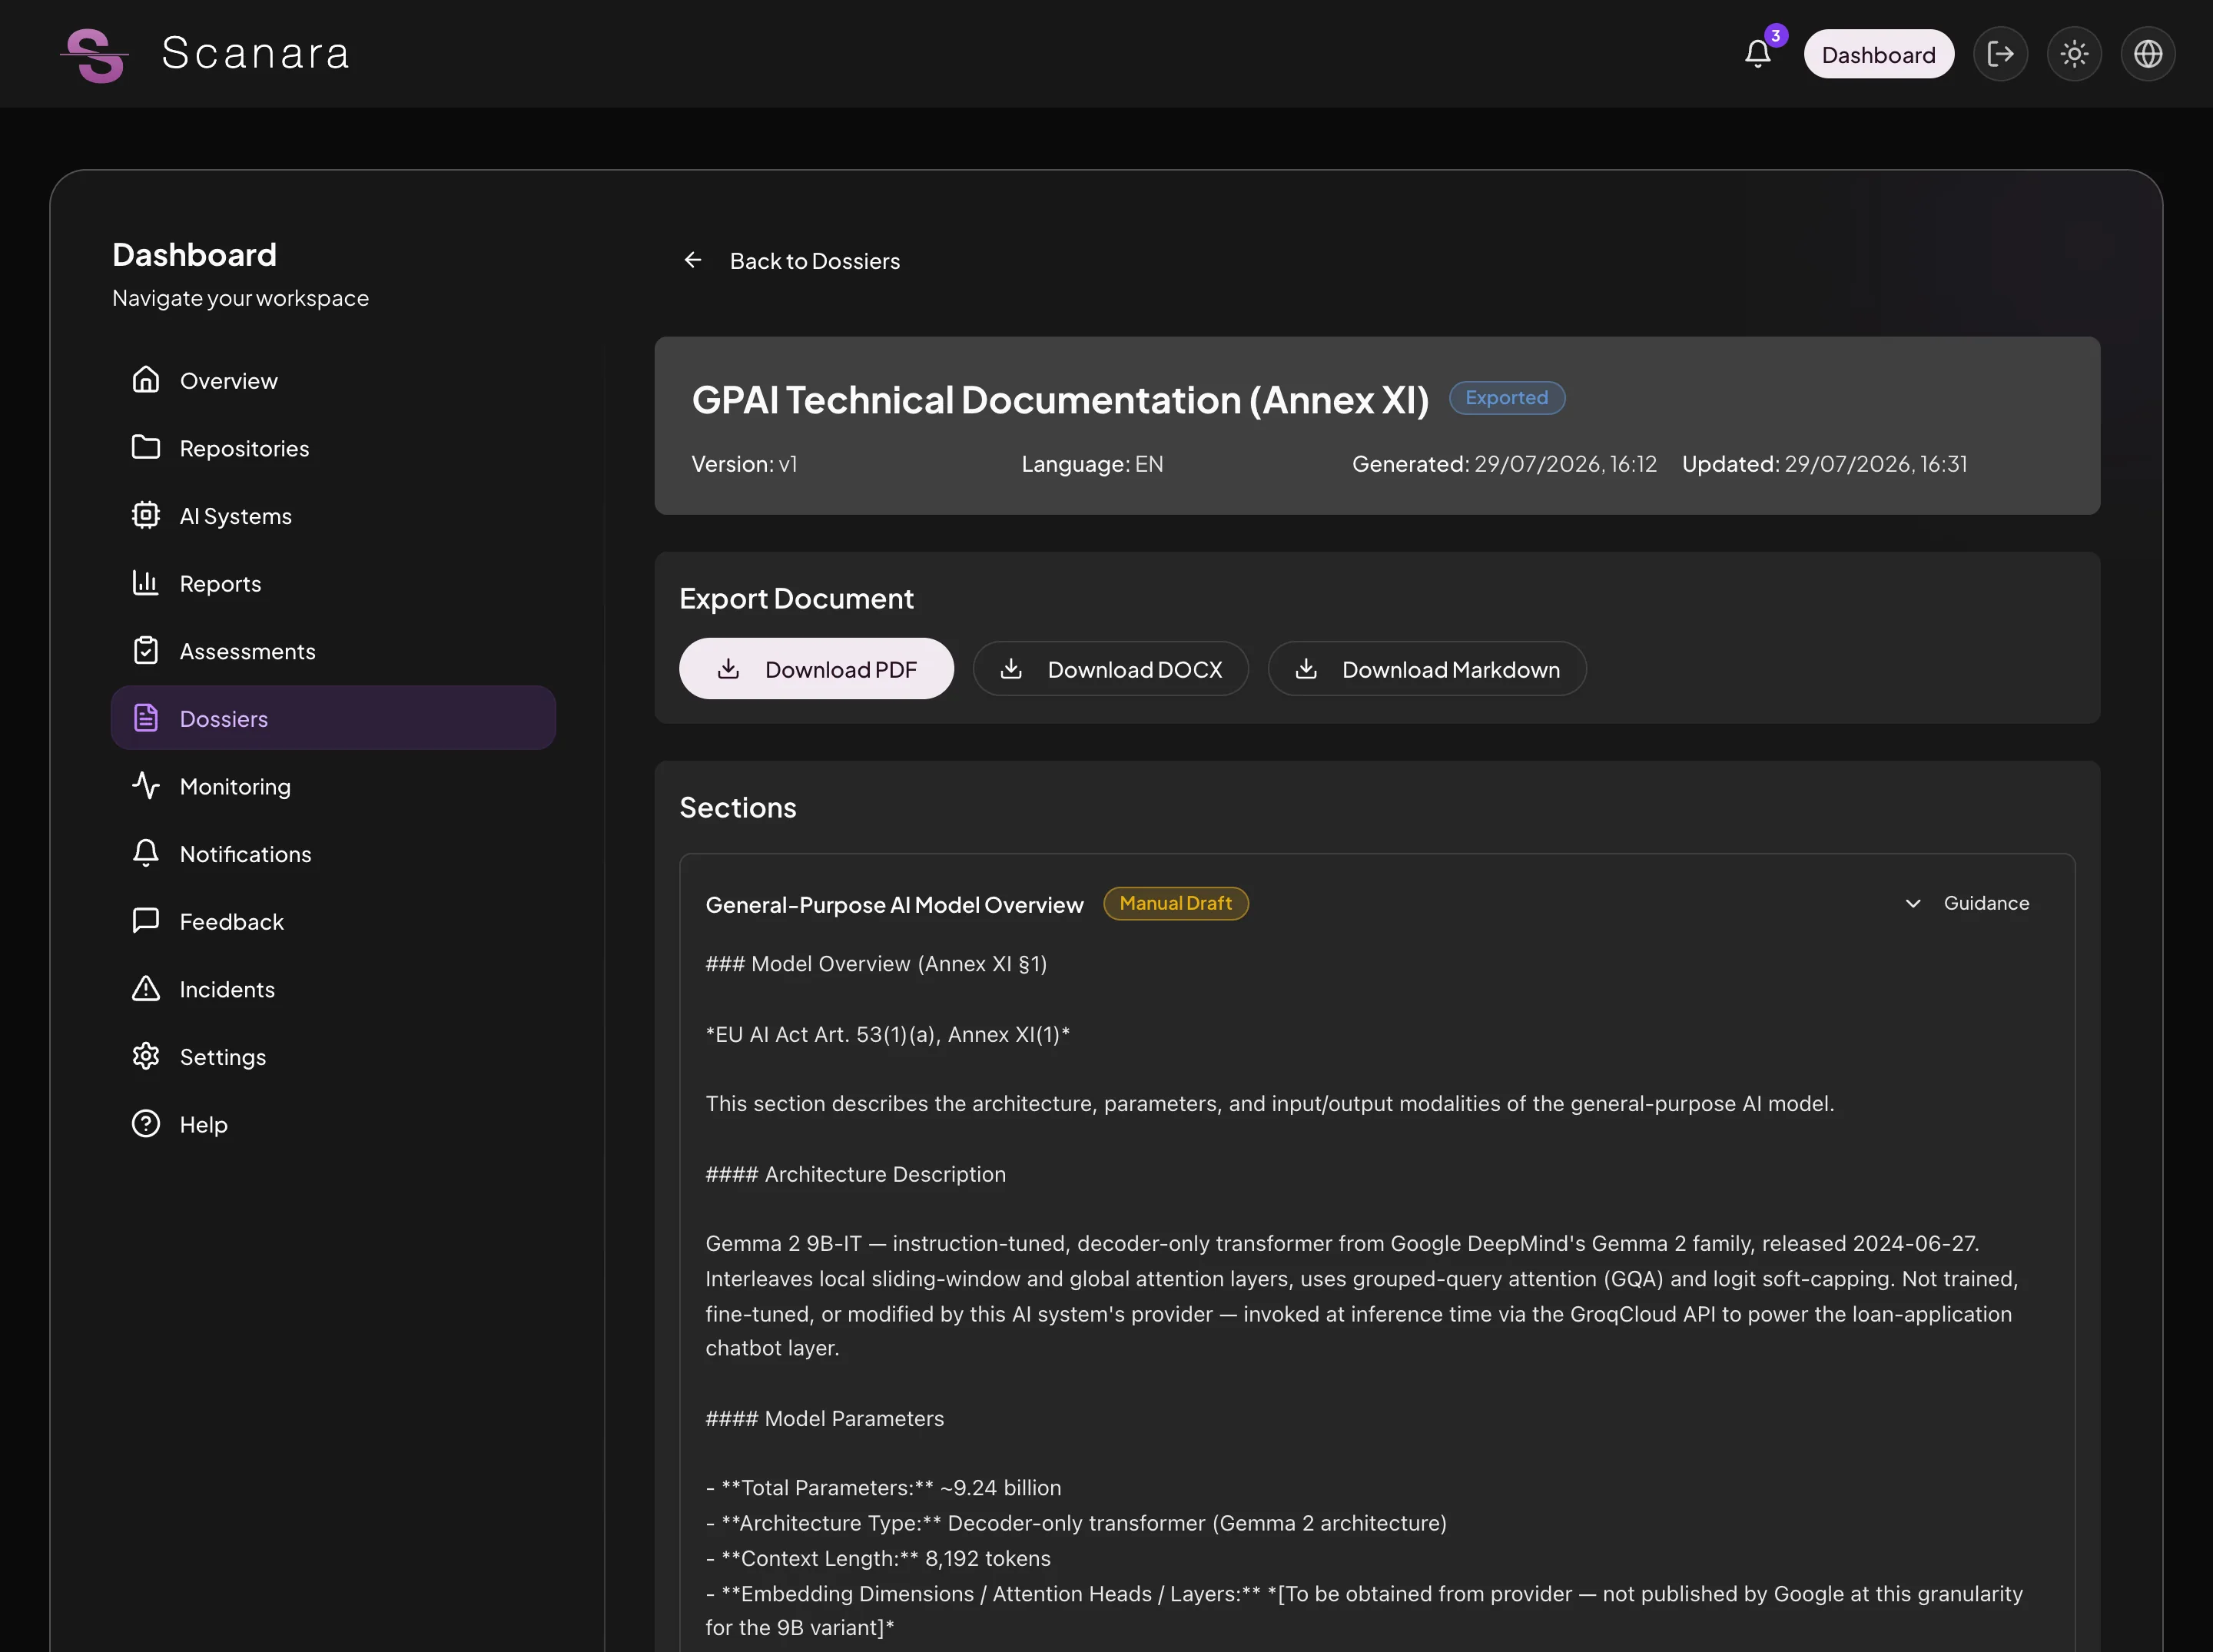Open the language globe icon
The image size is (2213, 1652).
2148,54
